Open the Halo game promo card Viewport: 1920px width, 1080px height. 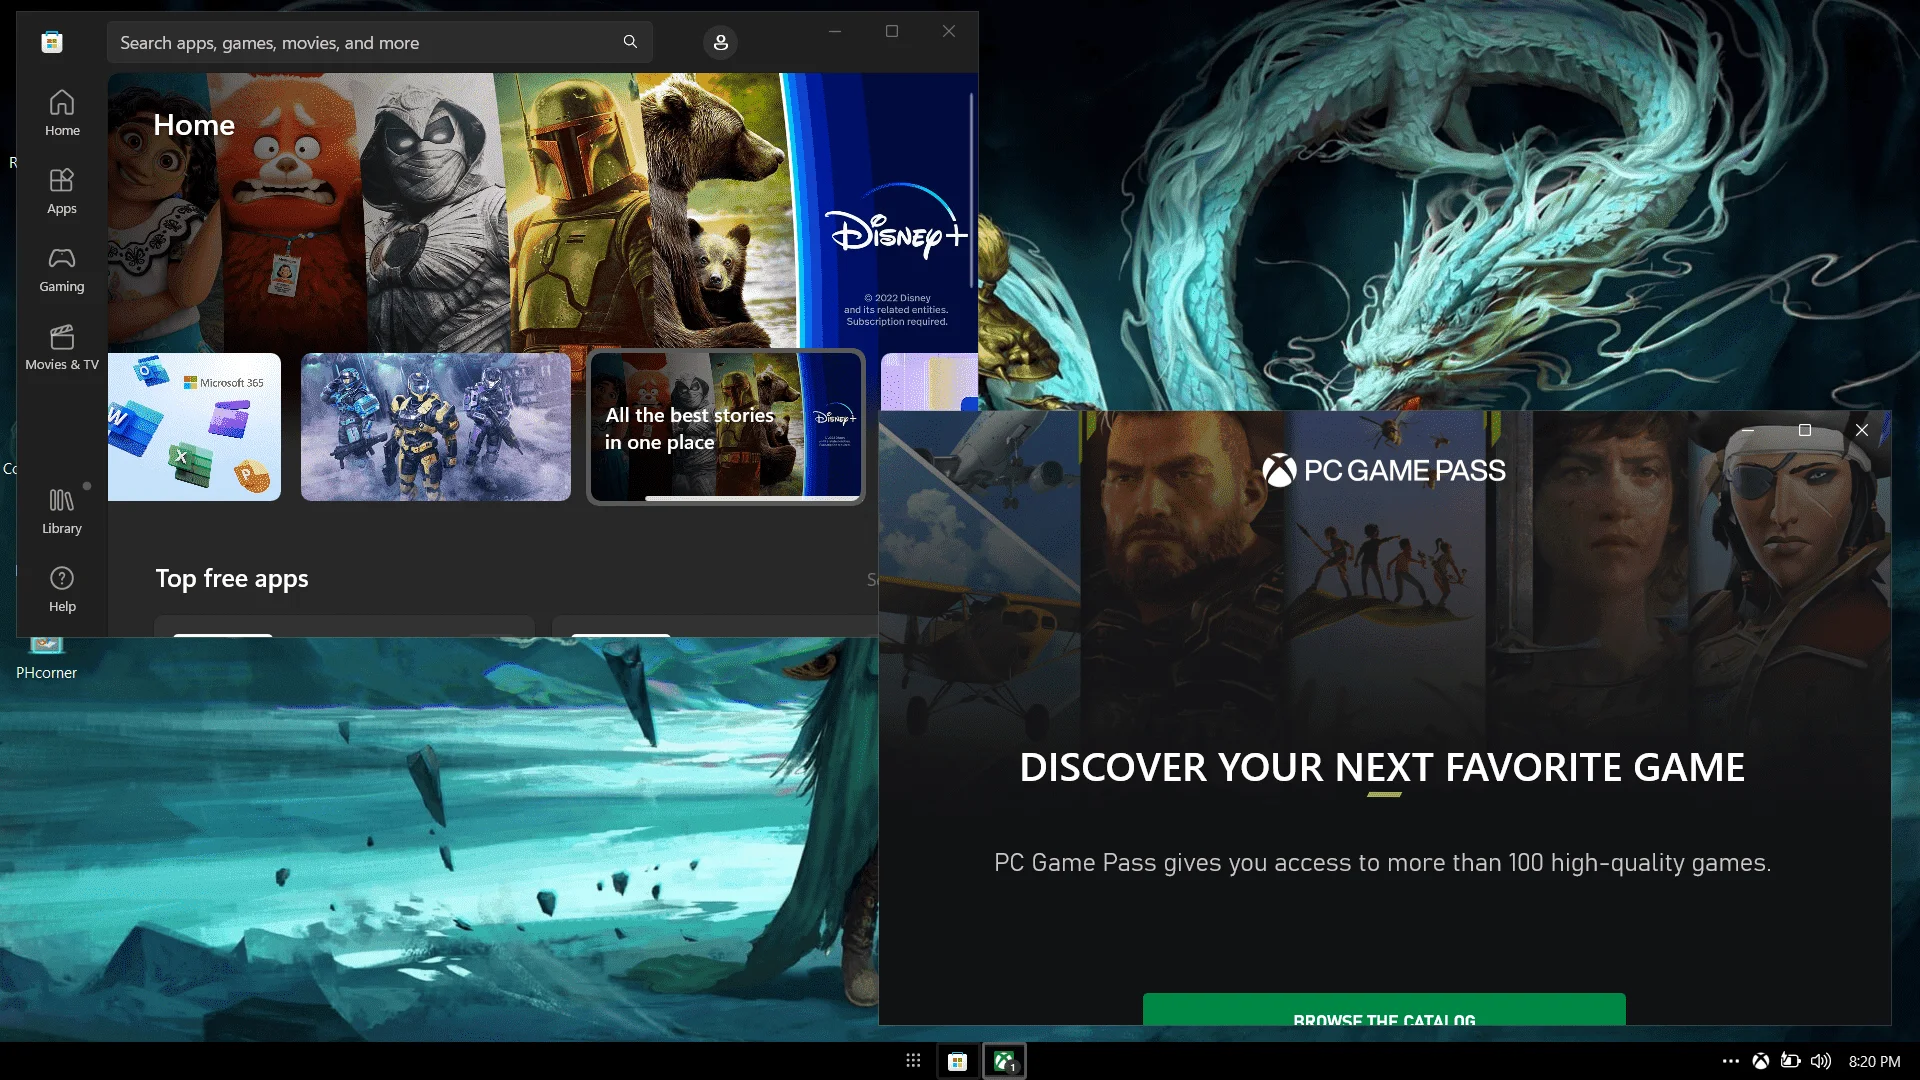point(436,427)
